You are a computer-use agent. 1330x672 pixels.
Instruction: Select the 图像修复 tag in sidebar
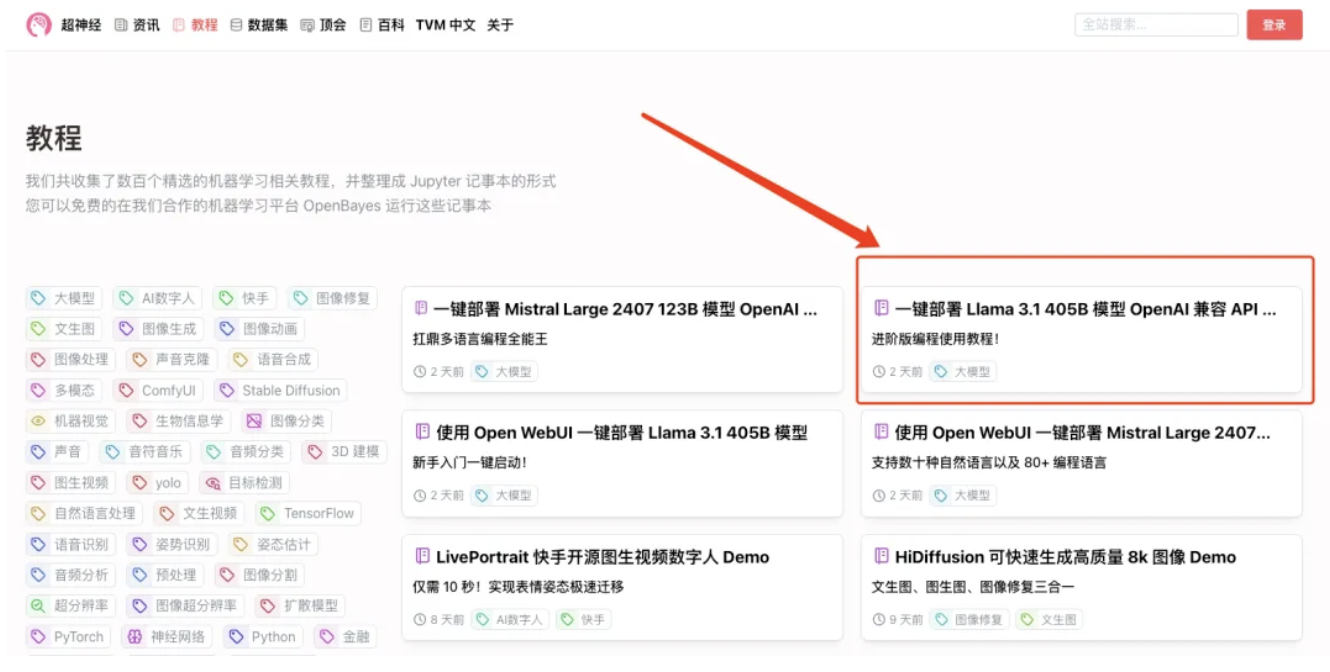[x=332, y=298]
